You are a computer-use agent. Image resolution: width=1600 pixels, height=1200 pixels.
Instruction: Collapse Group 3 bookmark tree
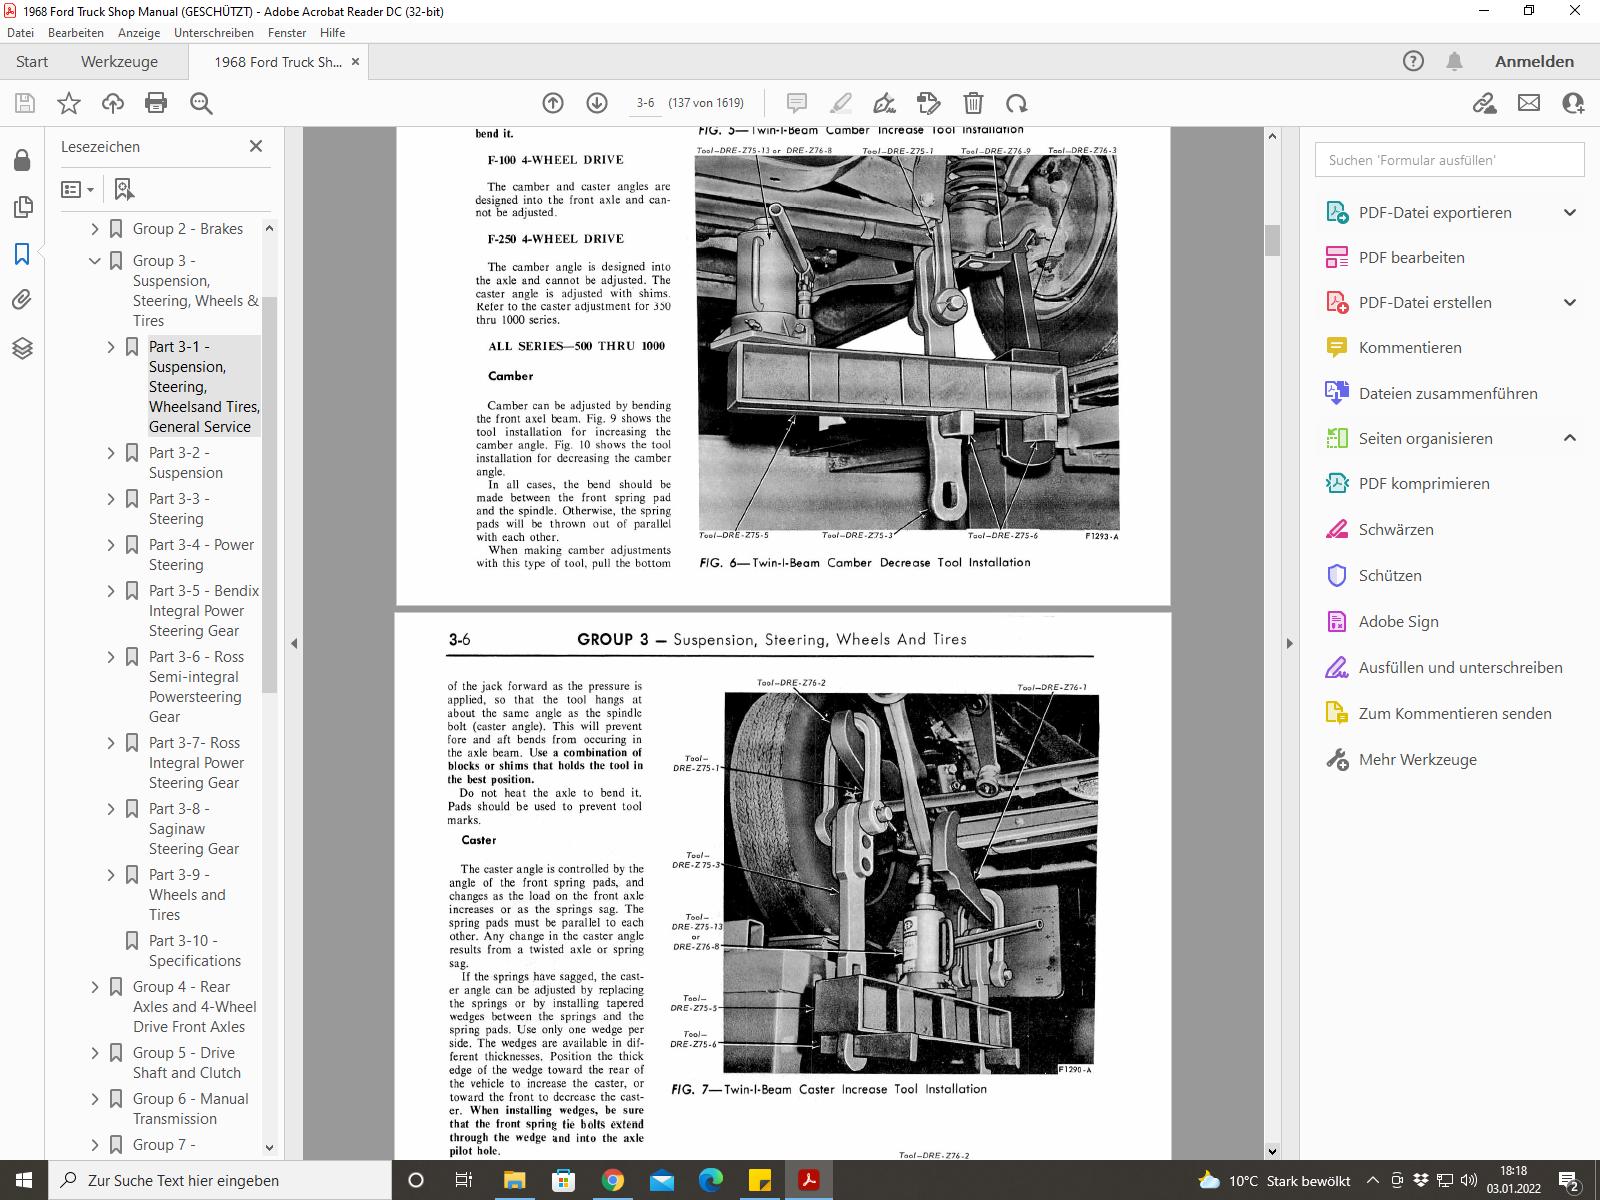pos(95,261)
